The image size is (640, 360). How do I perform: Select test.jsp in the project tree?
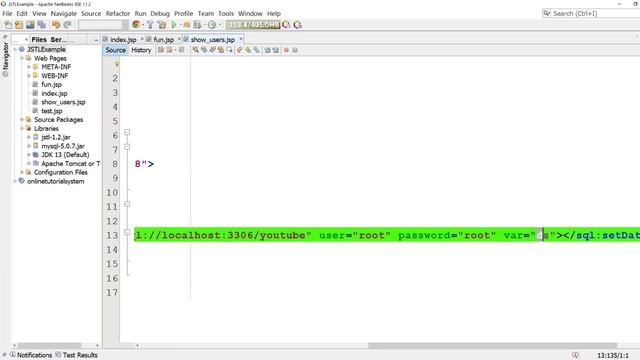[x=52, y=111]
